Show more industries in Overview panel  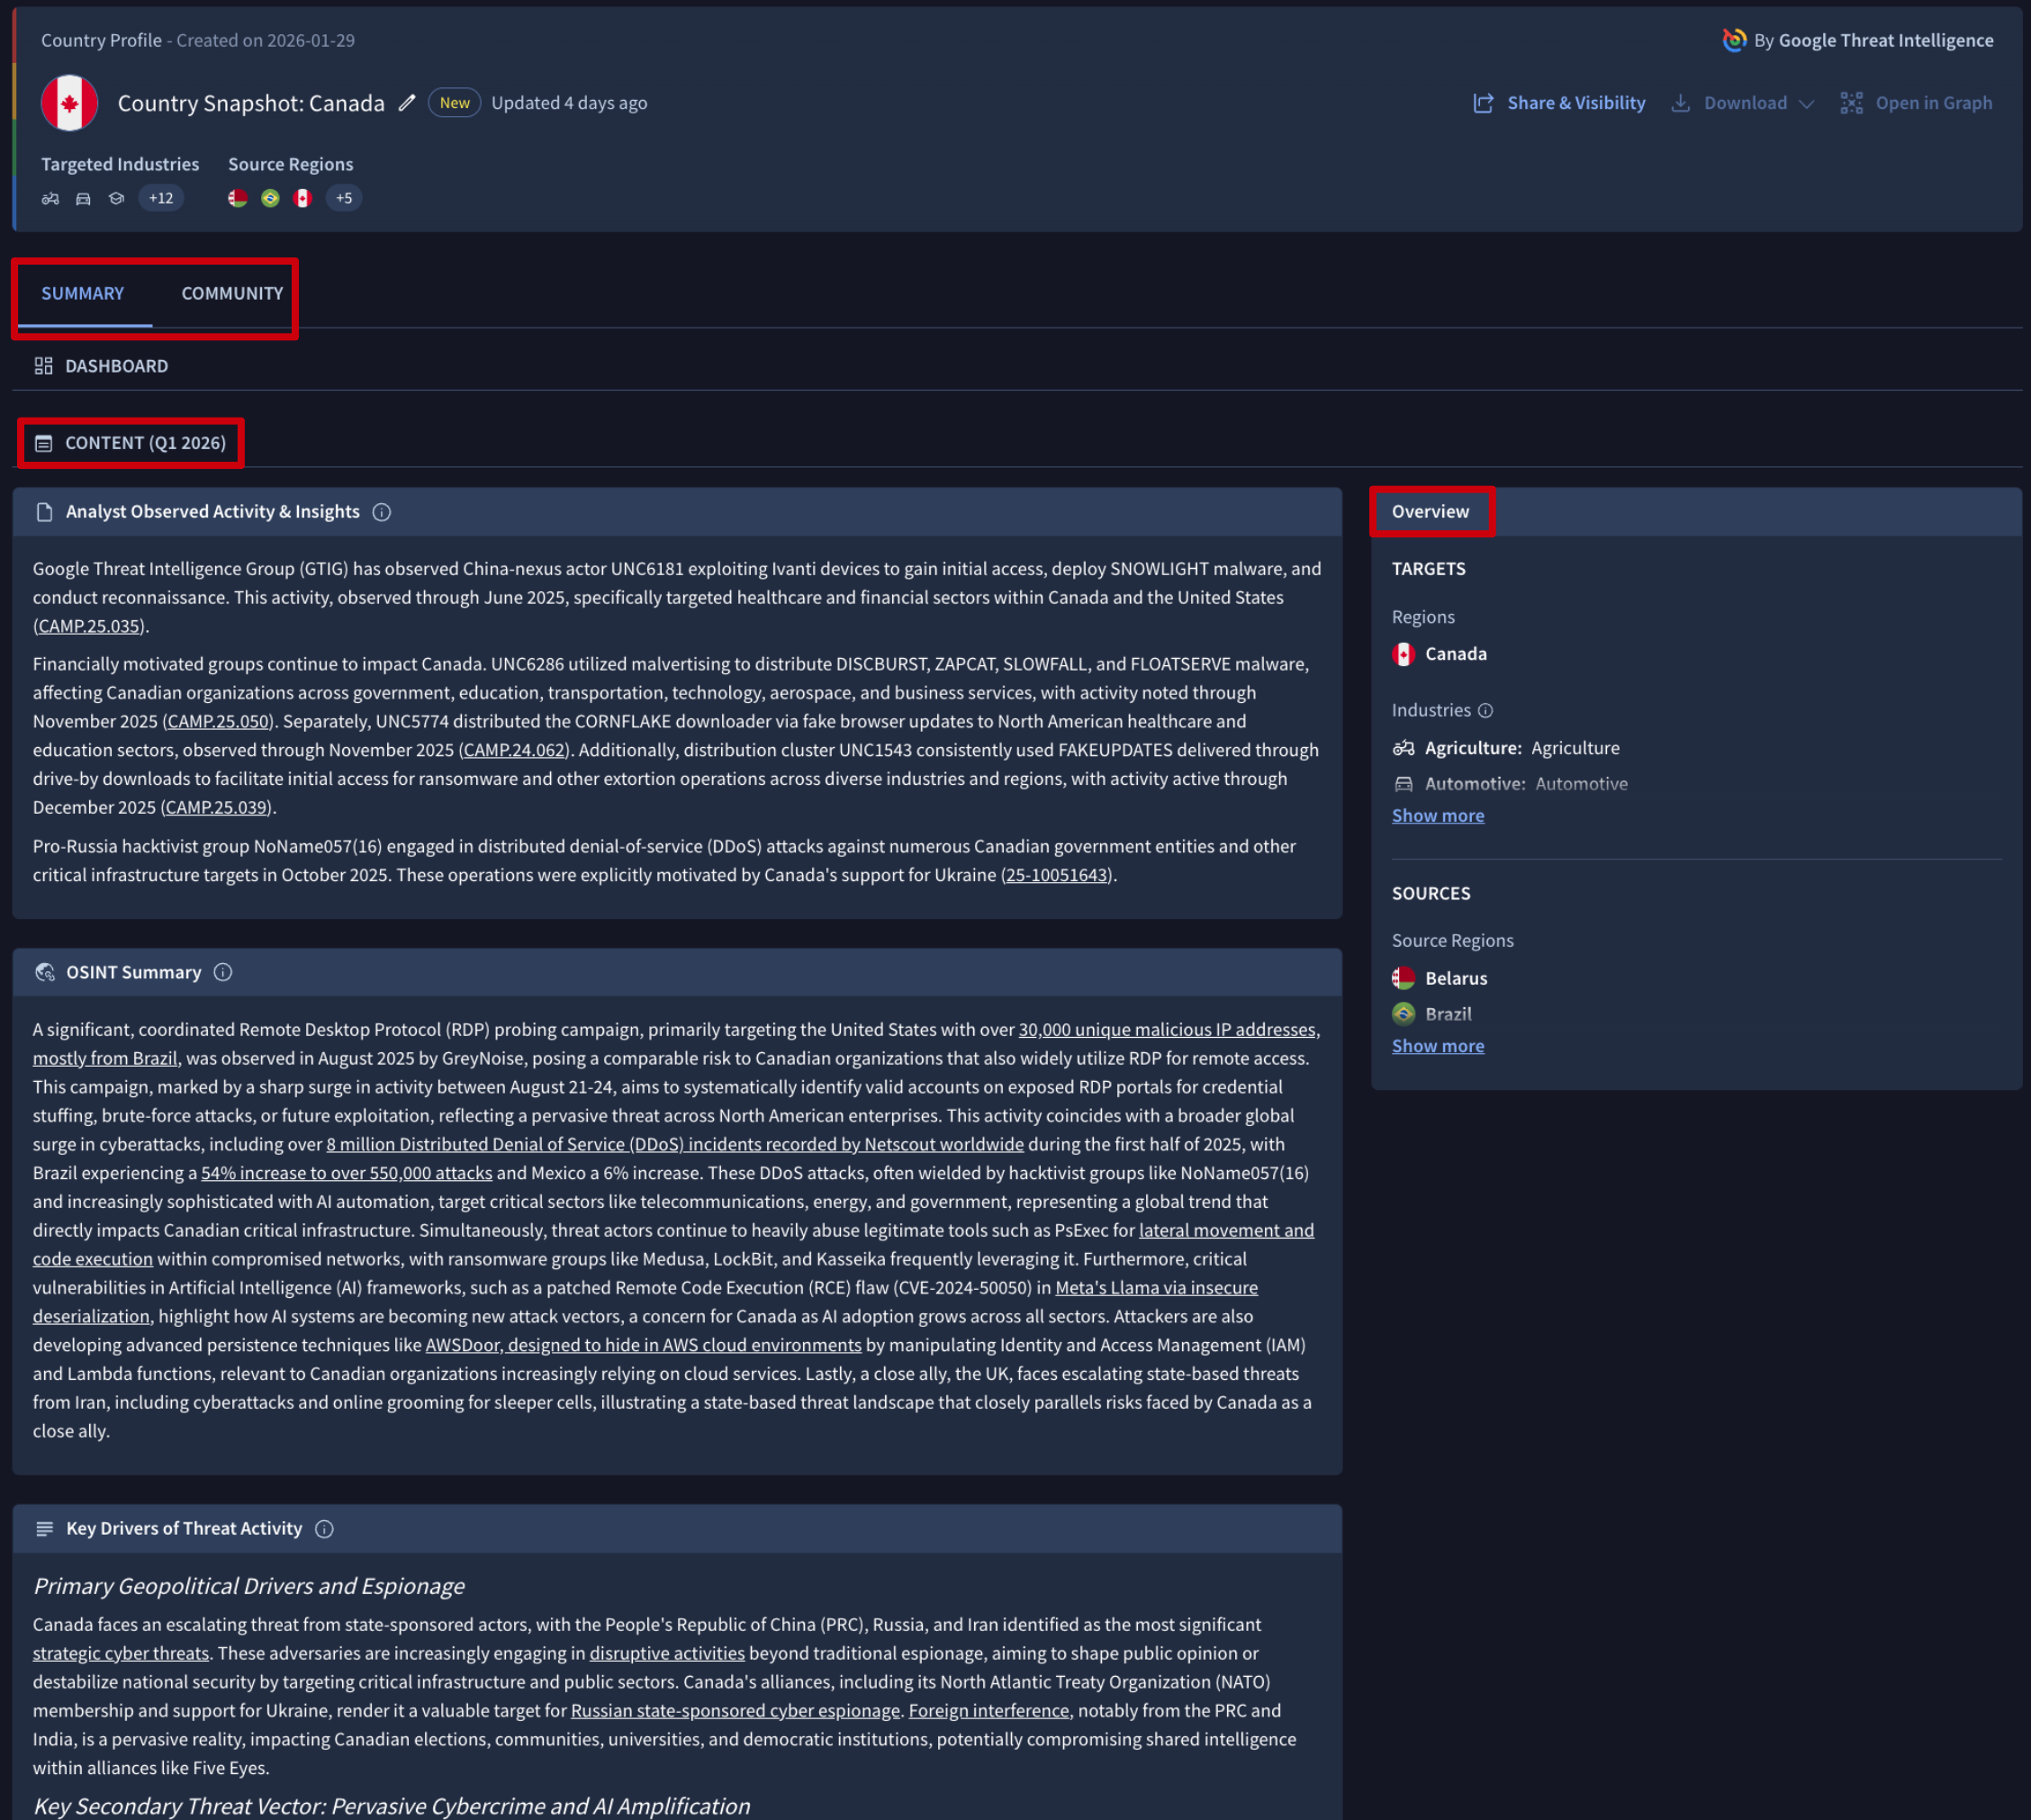tap(1437, 815)
